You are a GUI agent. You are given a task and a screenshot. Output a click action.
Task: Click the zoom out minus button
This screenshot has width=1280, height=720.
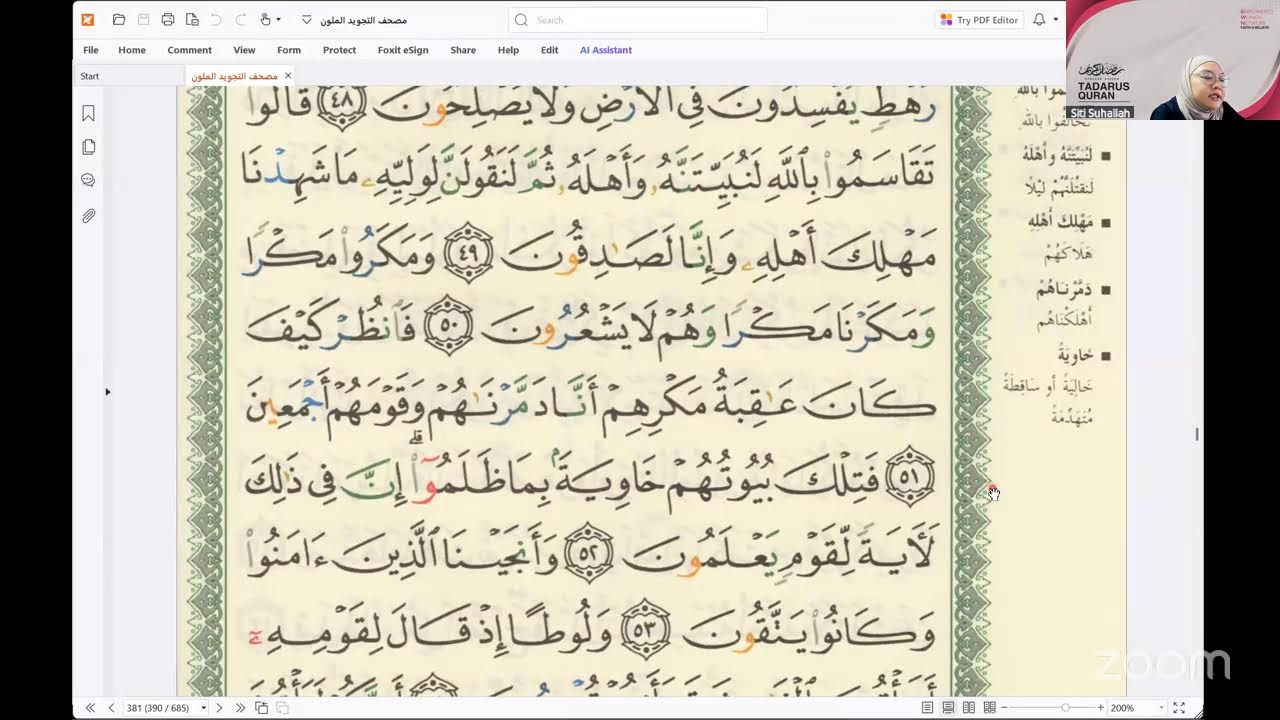tap(1006, 708)
